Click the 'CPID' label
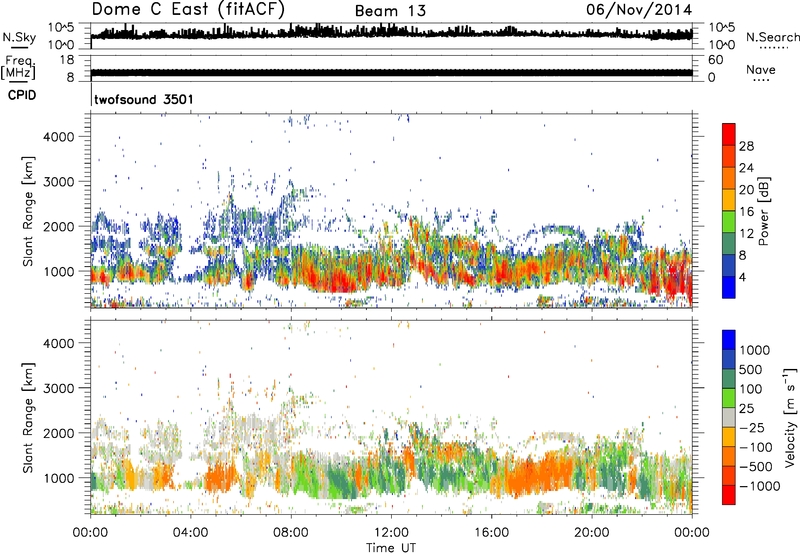Image resolution: width=800 pixels, height=554 pixels. coord(22,95)
